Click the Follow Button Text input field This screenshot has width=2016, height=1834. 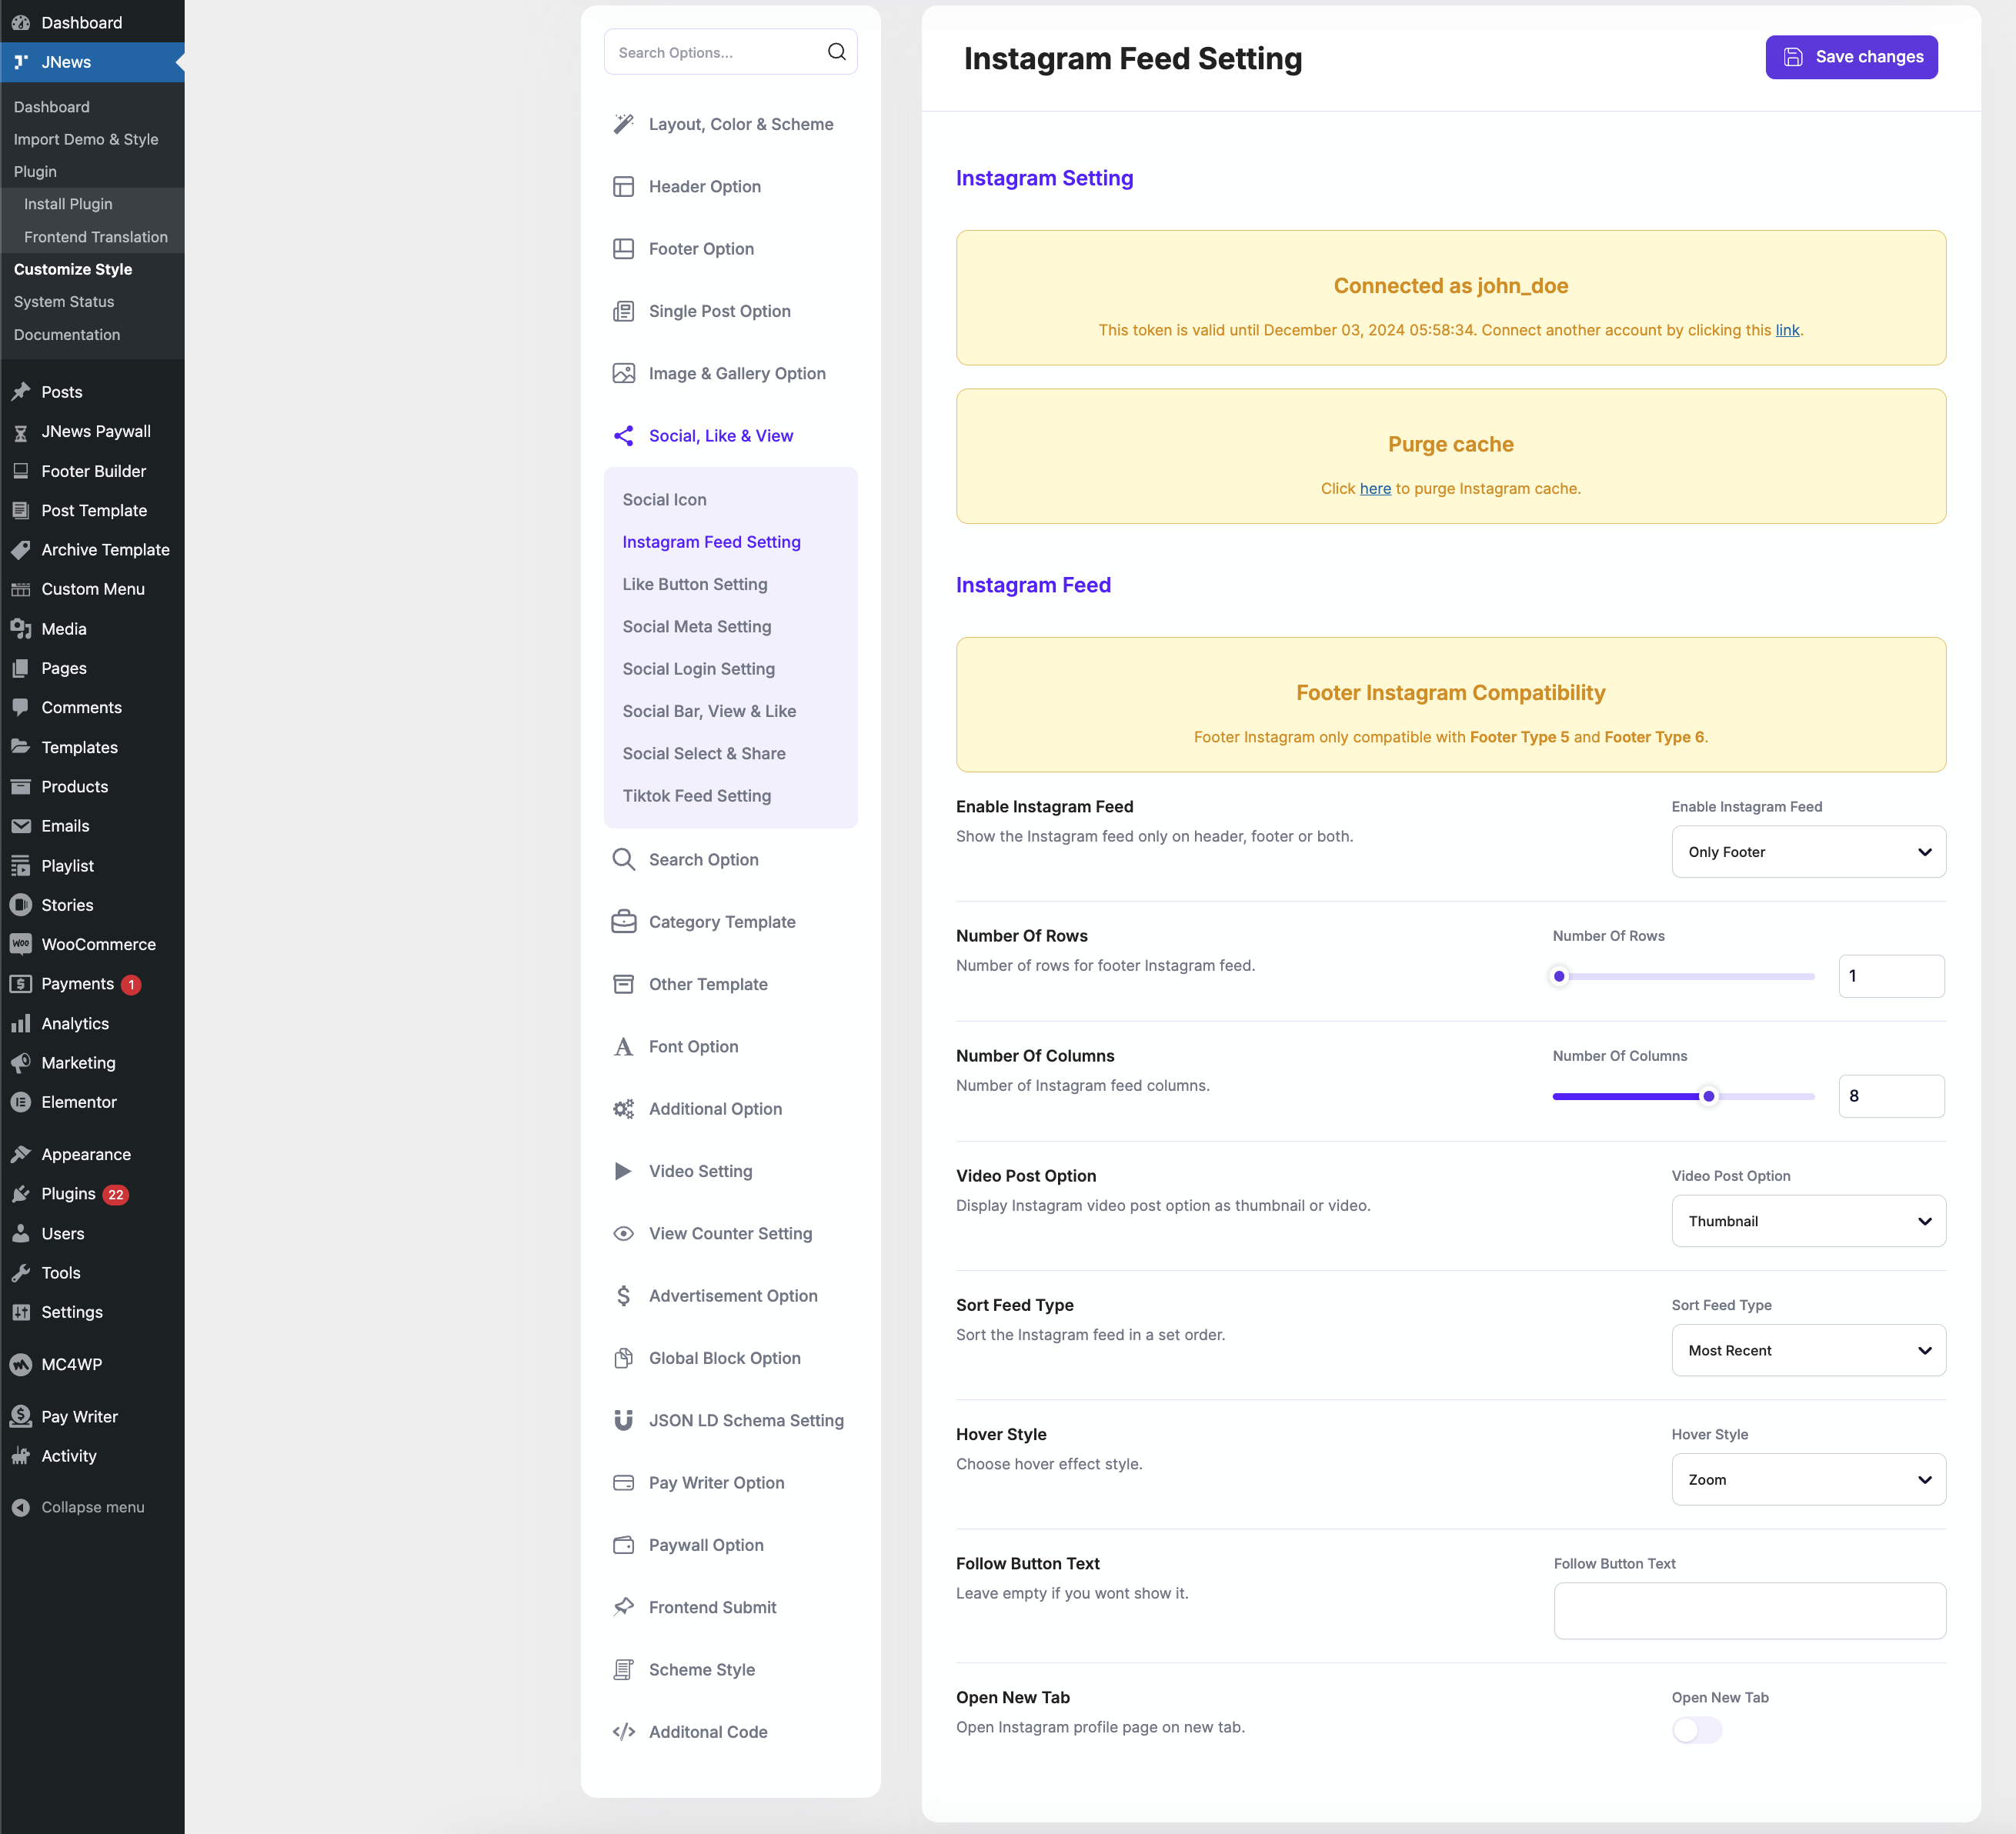click(x=1749, y=1610)
